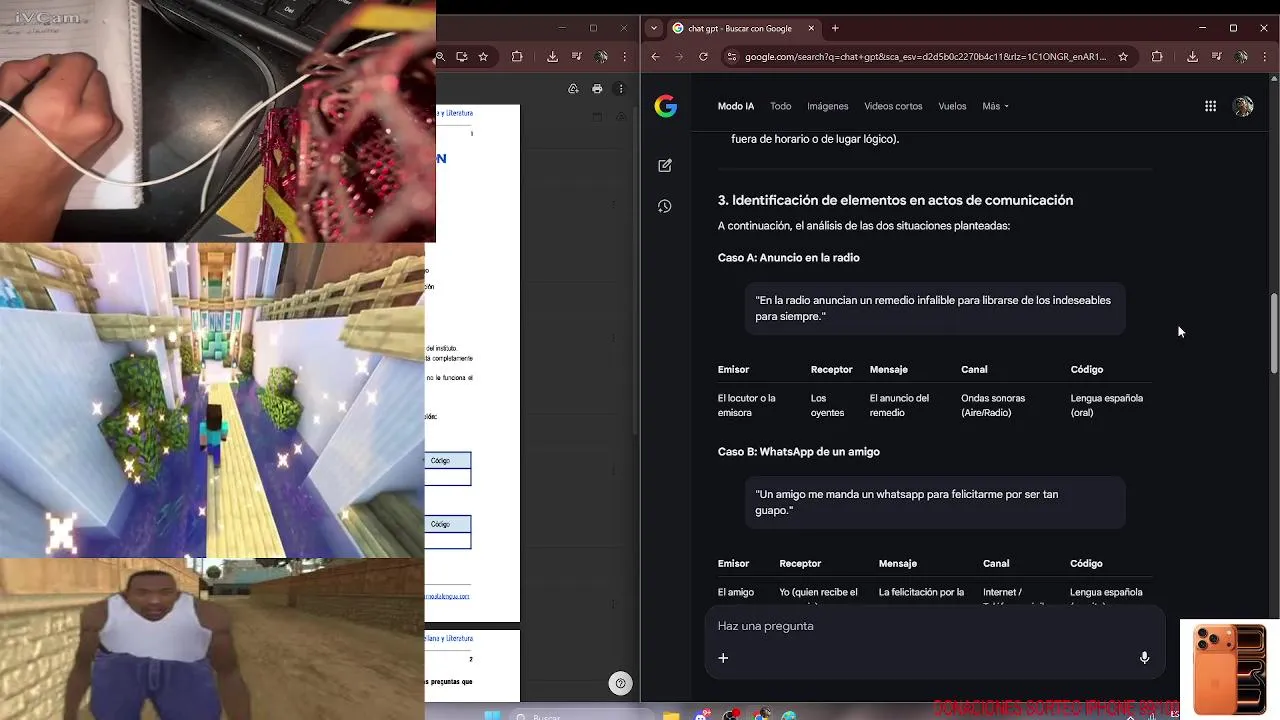Click the Google logo

(666, 107)
